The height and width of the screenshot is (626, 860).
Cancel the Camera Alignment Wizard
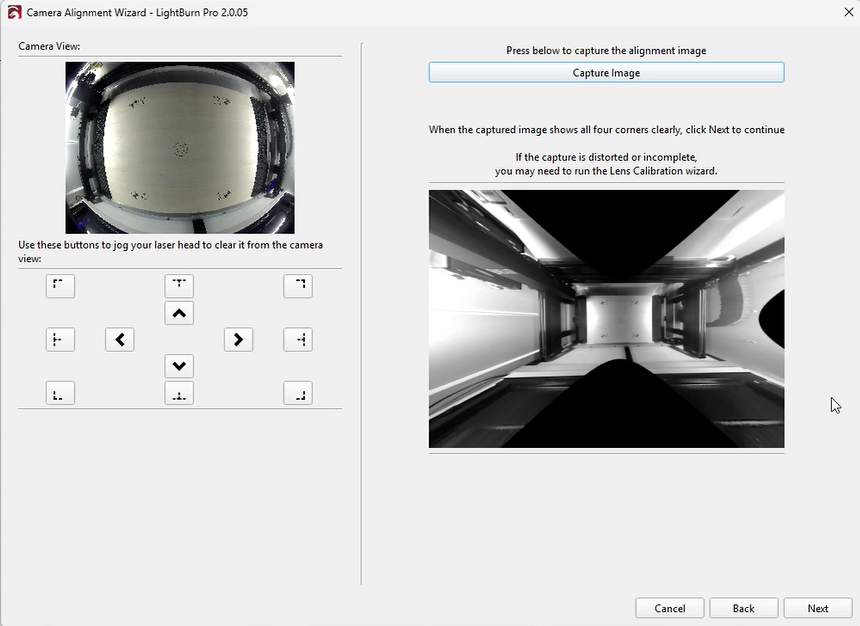point(670,608)
